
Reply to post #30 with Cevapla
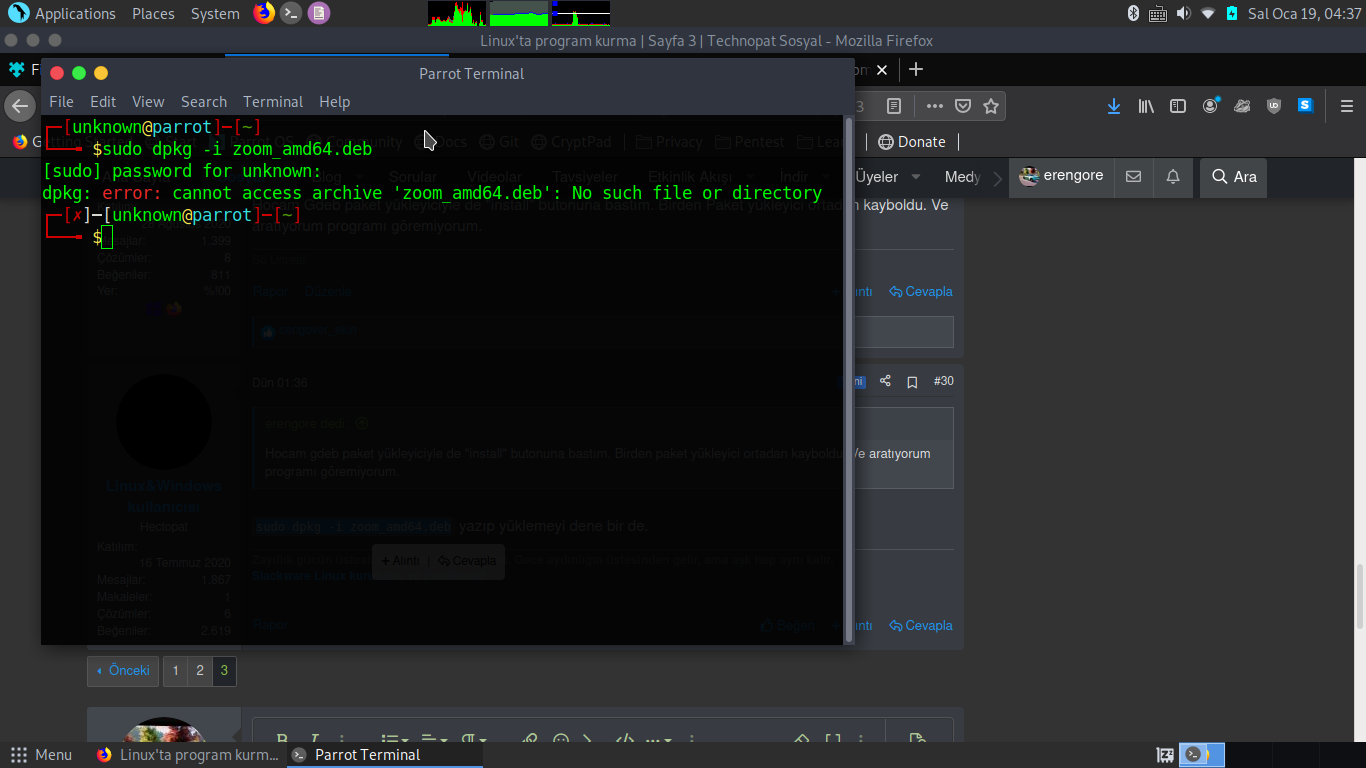921,626
